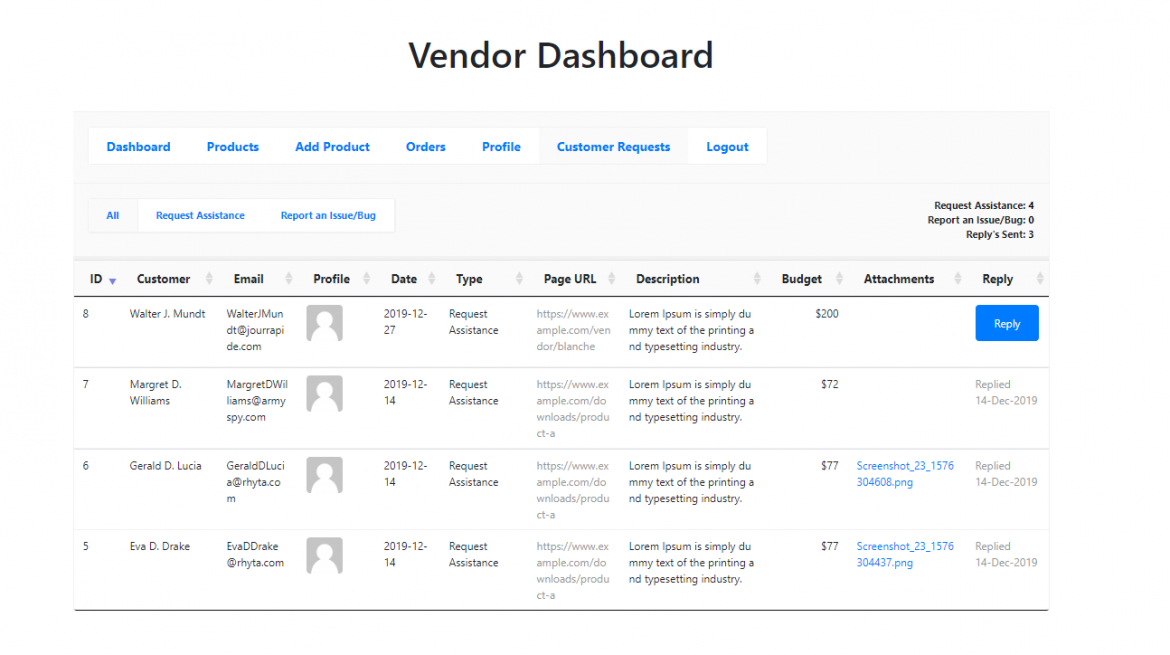Click Margret D. Williams' profile picture

coord(324,393)
